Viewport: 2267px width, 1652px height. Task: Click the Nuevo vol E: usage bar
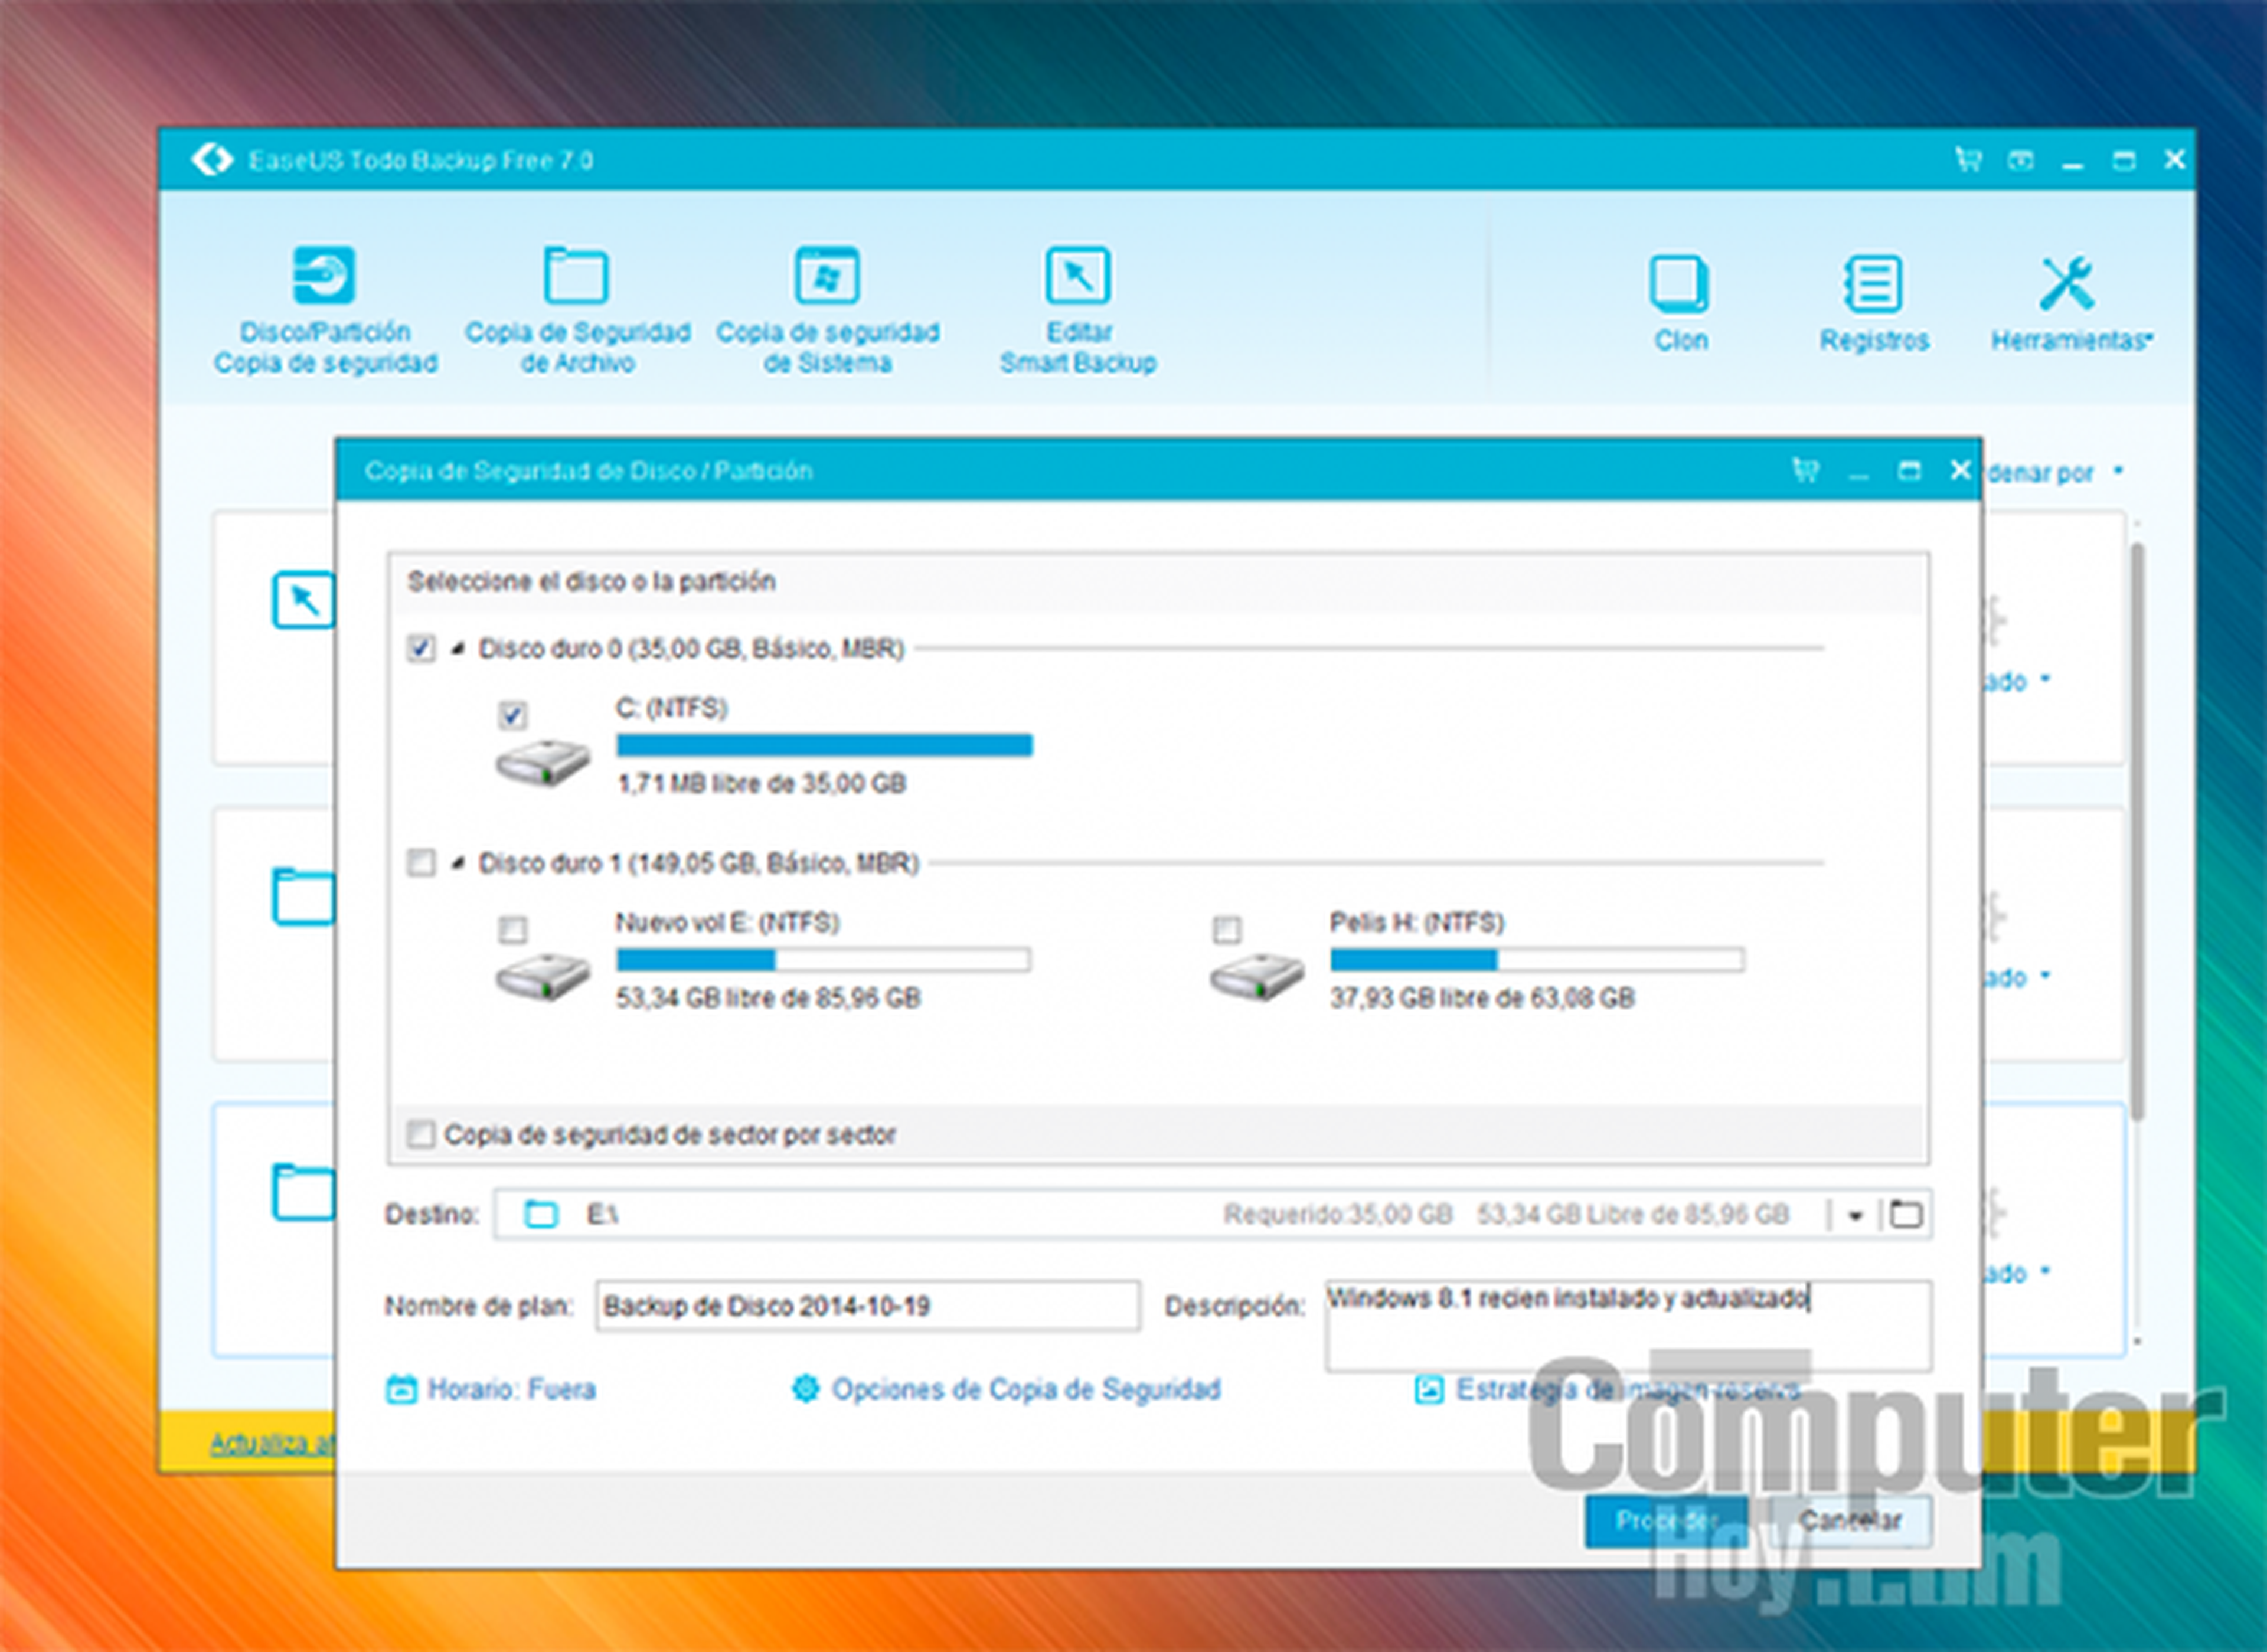coord(824,960)
